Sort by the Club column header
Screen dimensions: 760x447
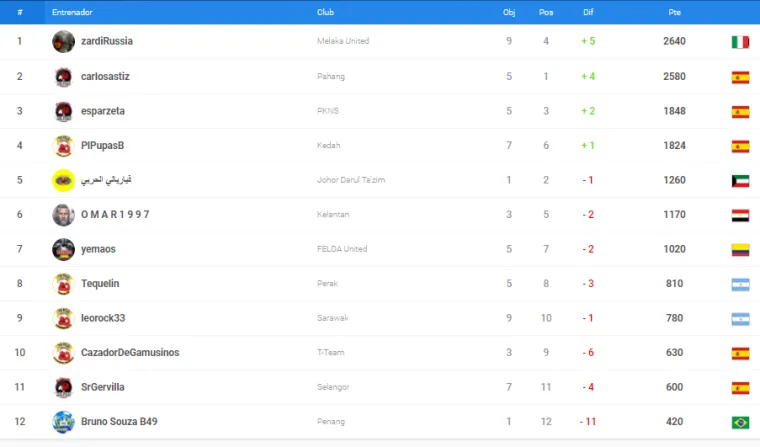(x=325, y=12)
